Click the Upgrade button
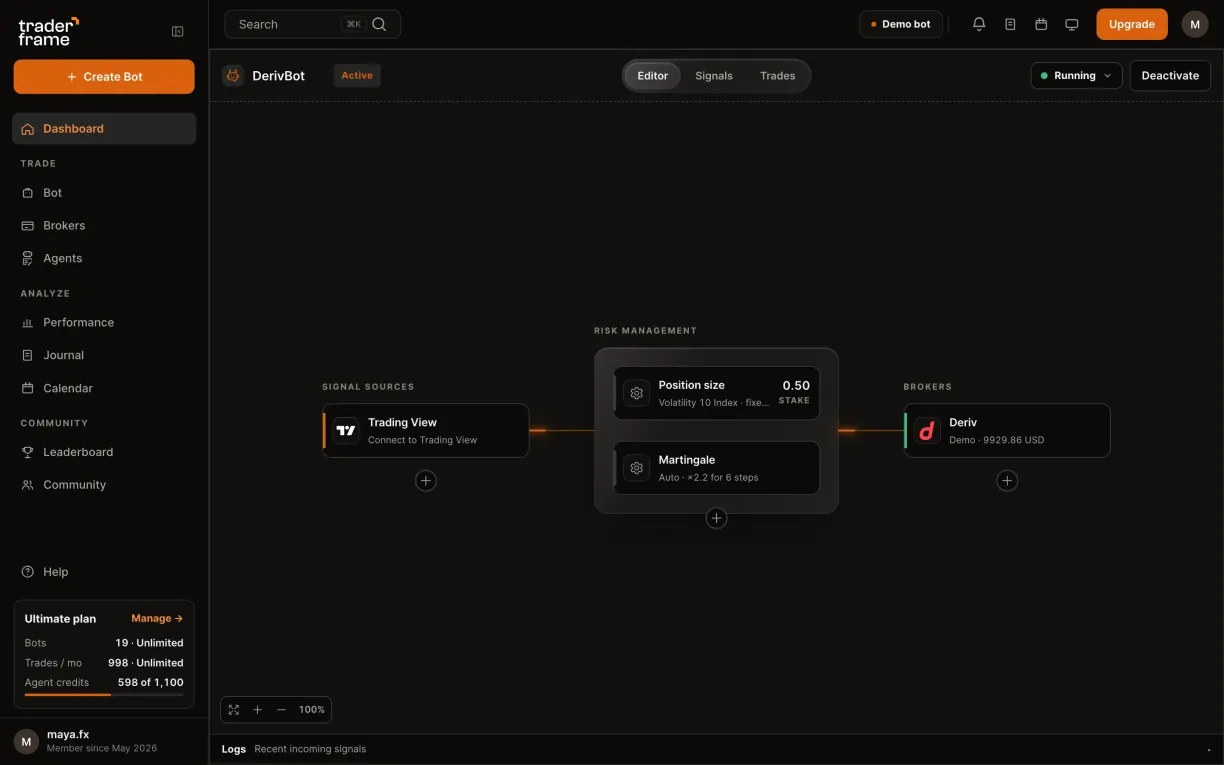This screenshot has width=1224, height=765. tap(1132, 24)
